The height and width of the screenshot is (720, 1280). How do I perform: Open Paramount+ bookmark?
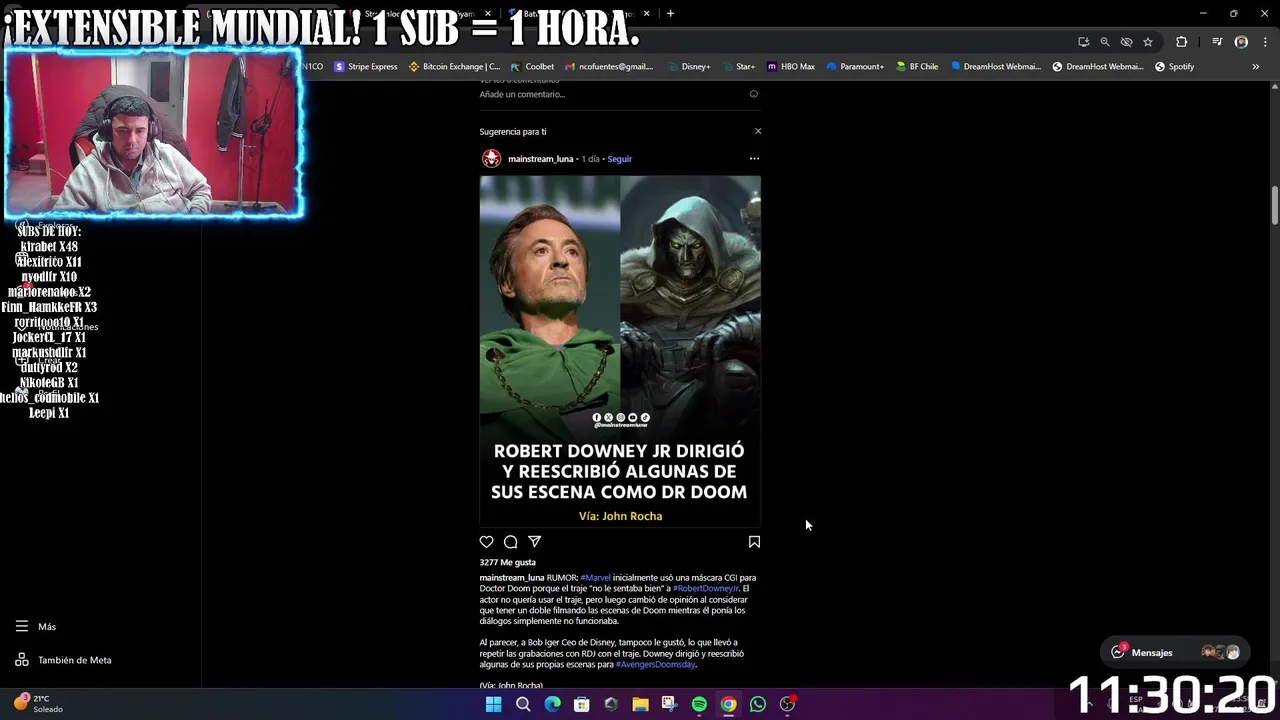pyautogui.click(x=855, y=67)
